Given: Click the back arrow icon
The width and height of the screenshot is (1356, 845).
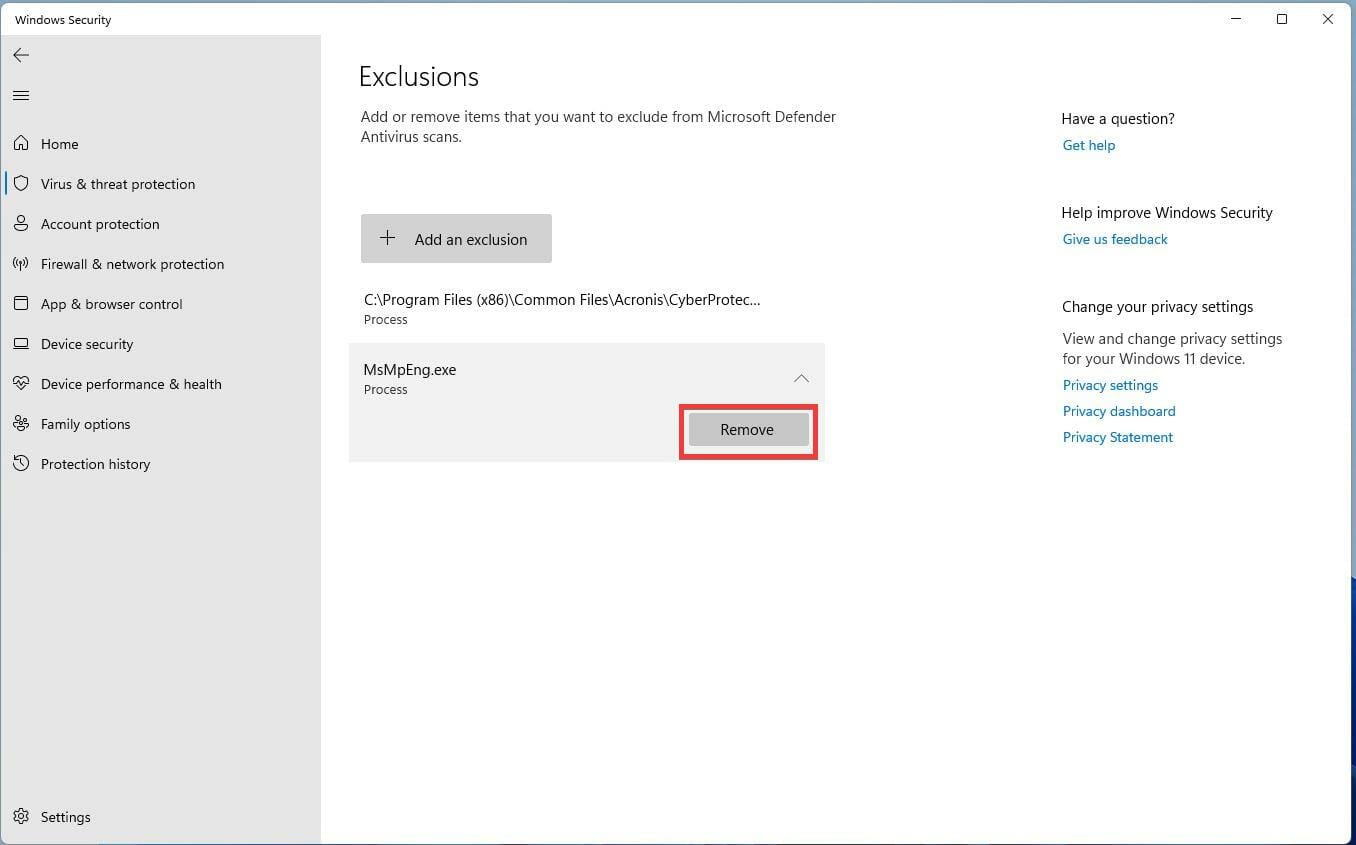Looking at the screenshot, I should [x=21, y=55].
